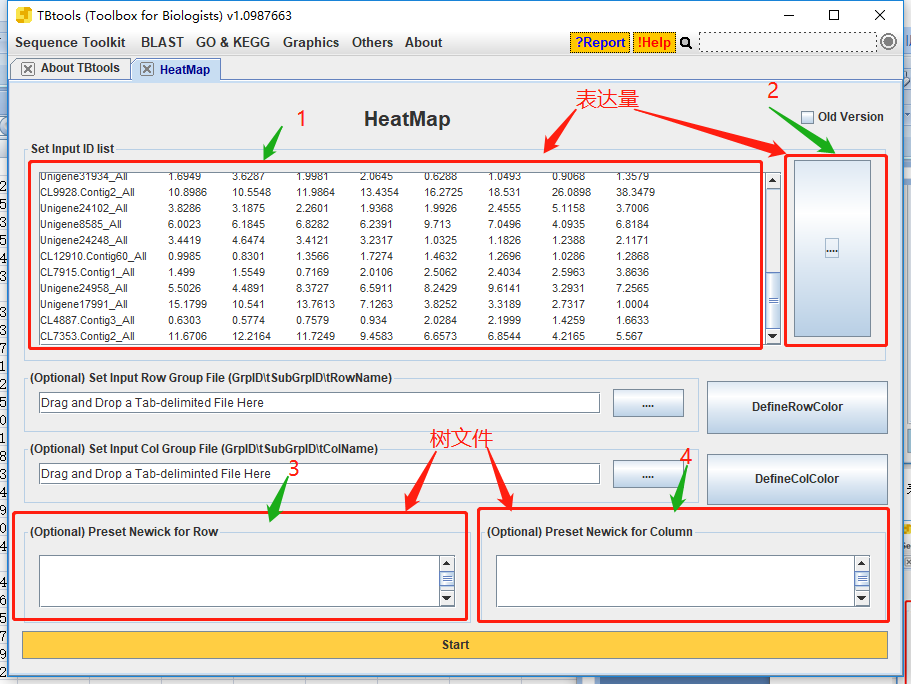Click the Col Group File input field
Viewport: 911px width, 684px height.
[x=320, y=474]
